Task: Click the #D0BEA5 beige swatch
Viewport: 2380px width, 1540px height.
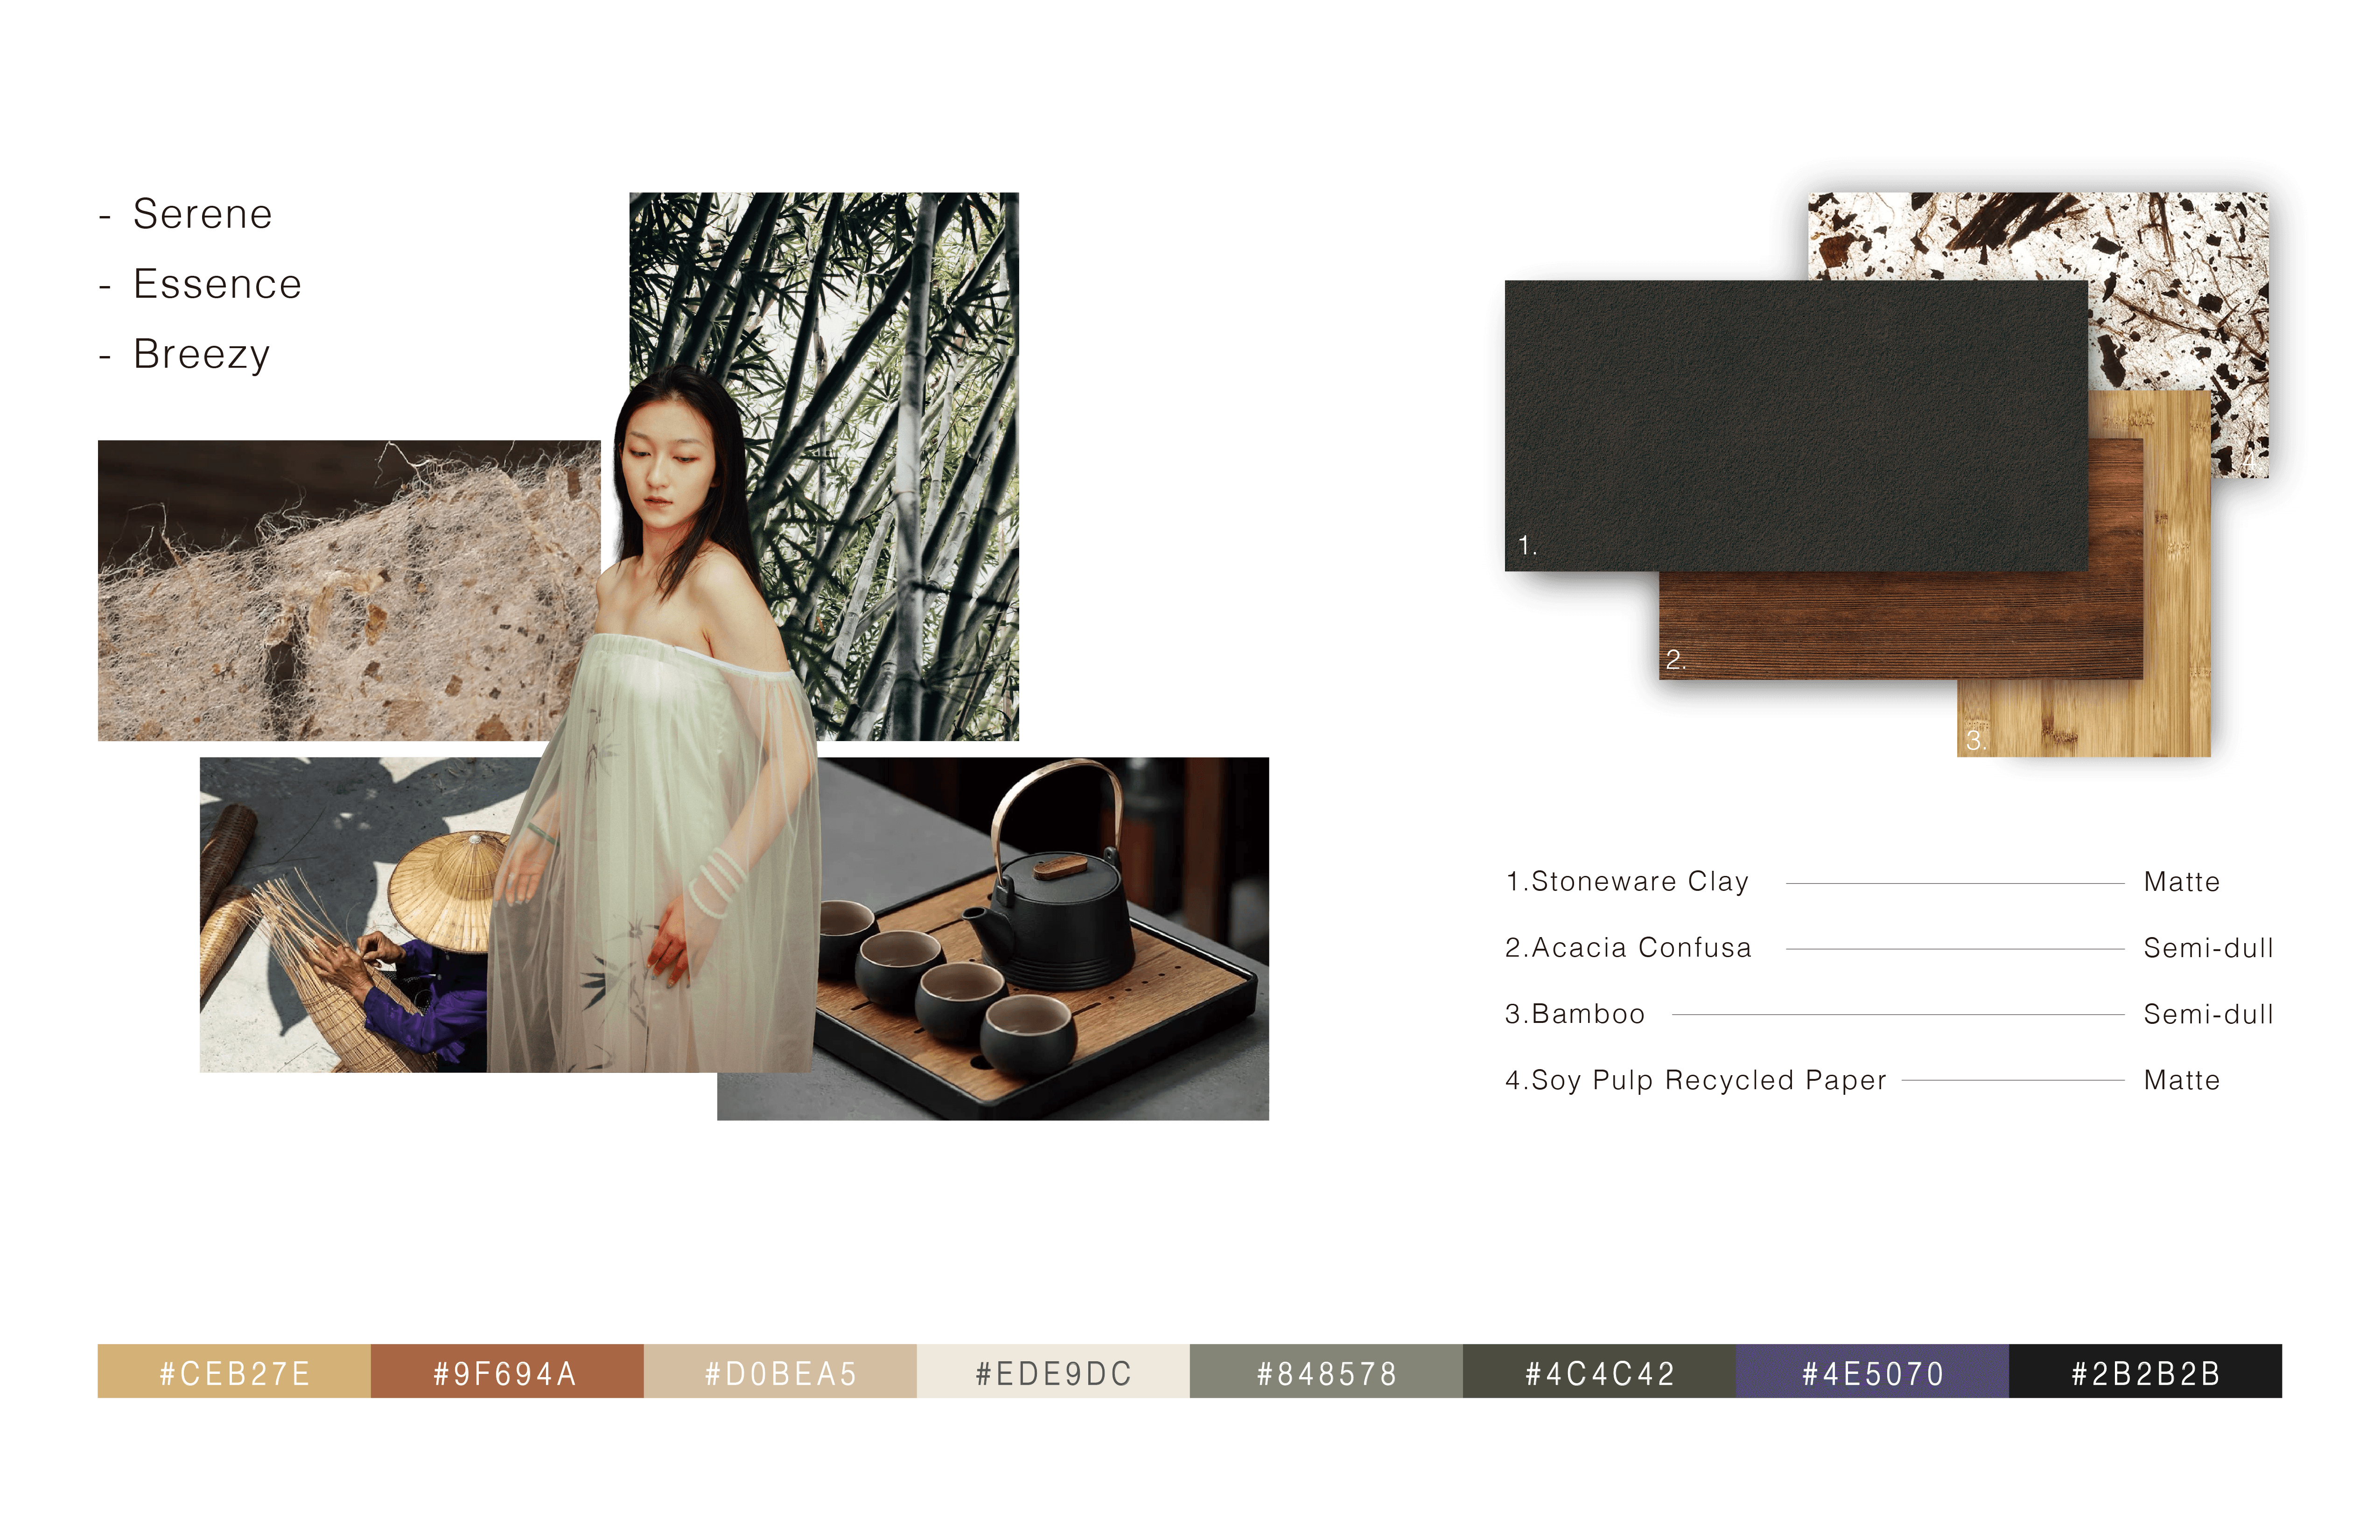Action: 780,1371
